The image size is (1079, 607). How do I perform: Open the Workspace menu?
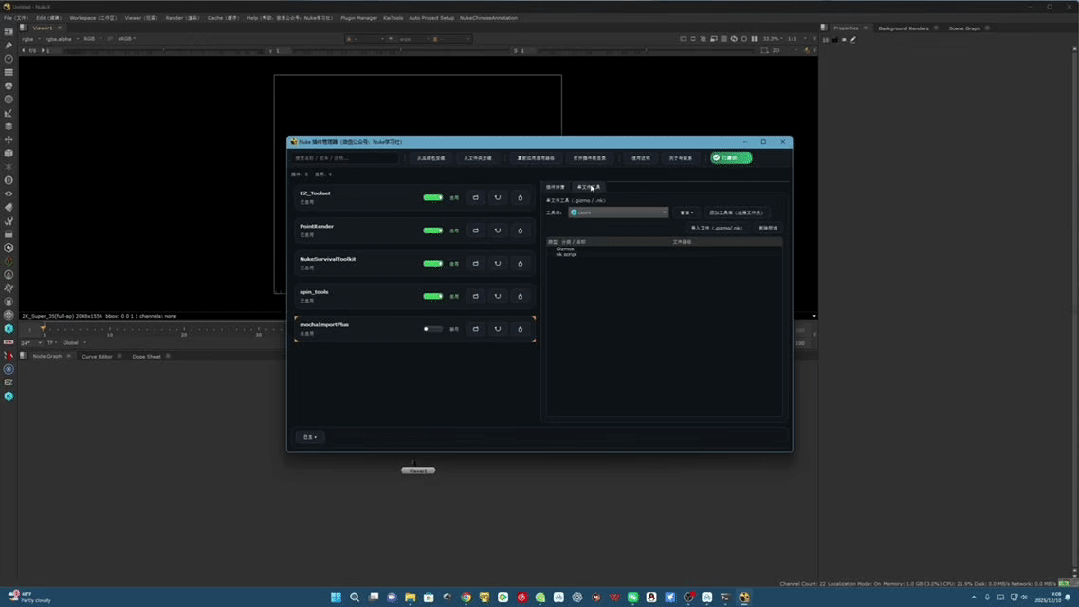[93, 18]
